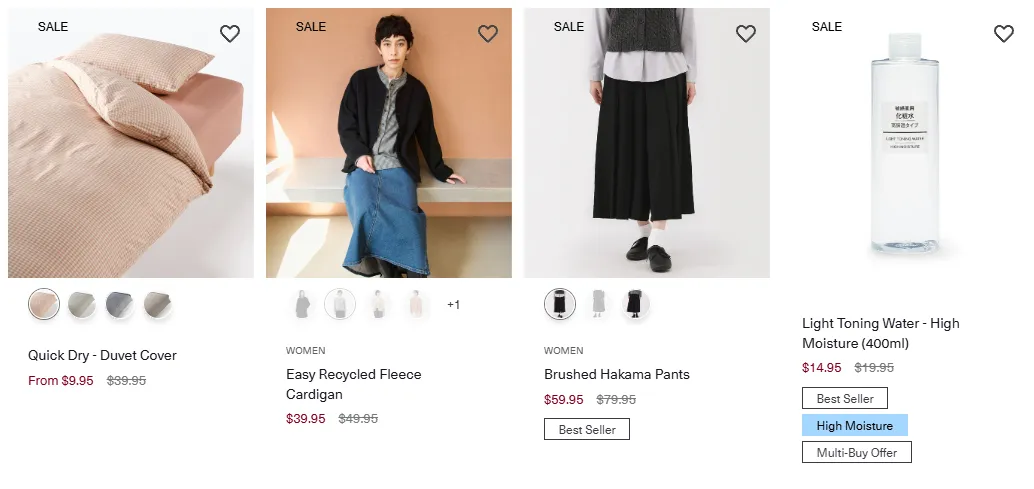Click the Brushed Hakama Pants title

[x=617, y=374]
